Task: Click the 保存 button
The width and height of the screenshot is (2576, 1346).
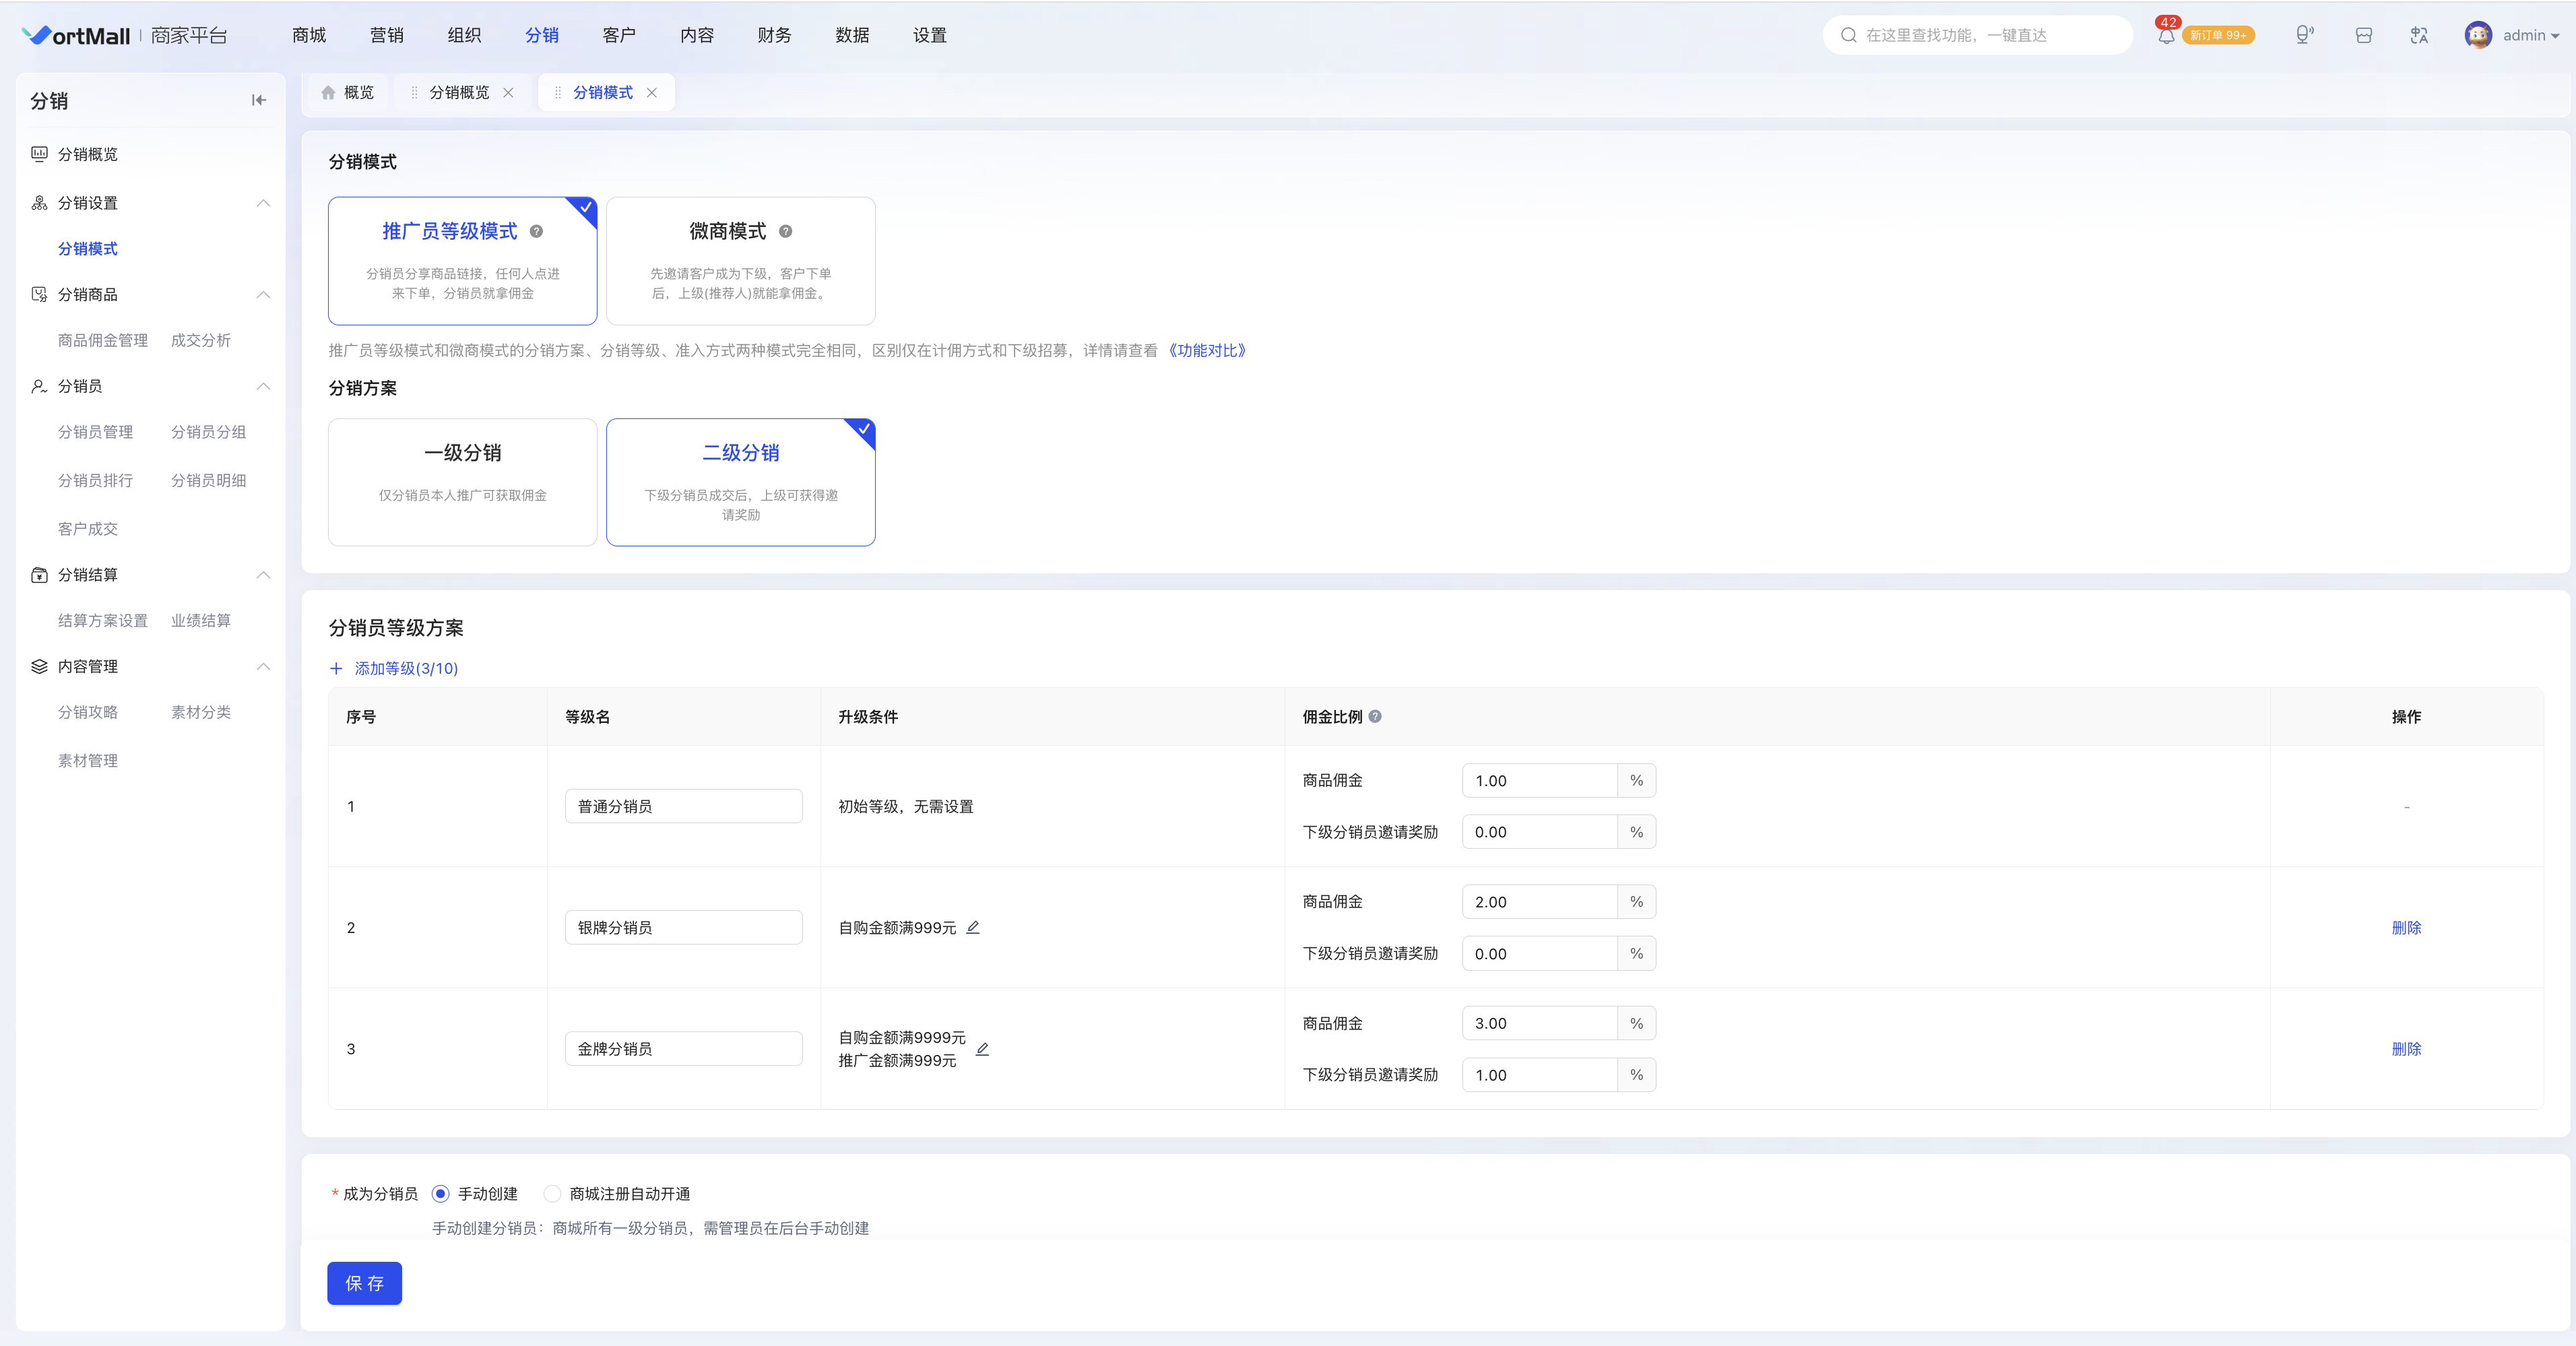Action: [x=364, y=1283]
